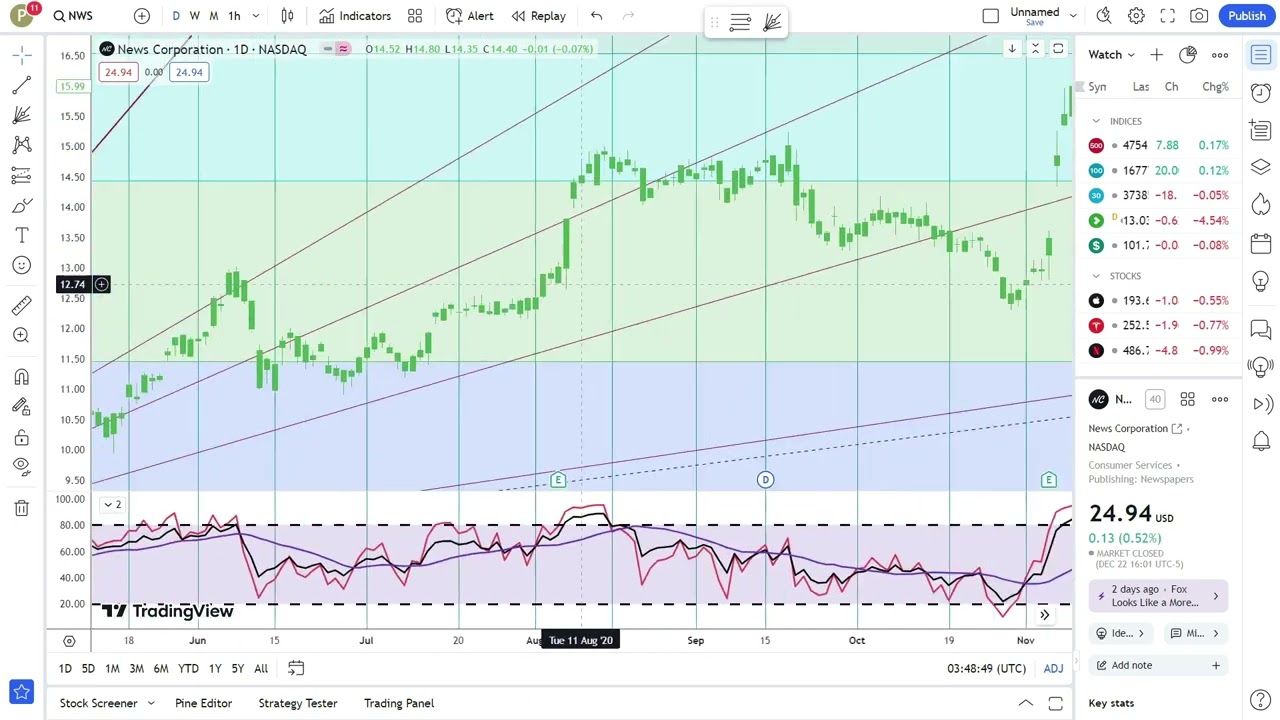Screen dimensions: 1280x720
Task: Open the help center question mark
Action: click(1261, 699)
